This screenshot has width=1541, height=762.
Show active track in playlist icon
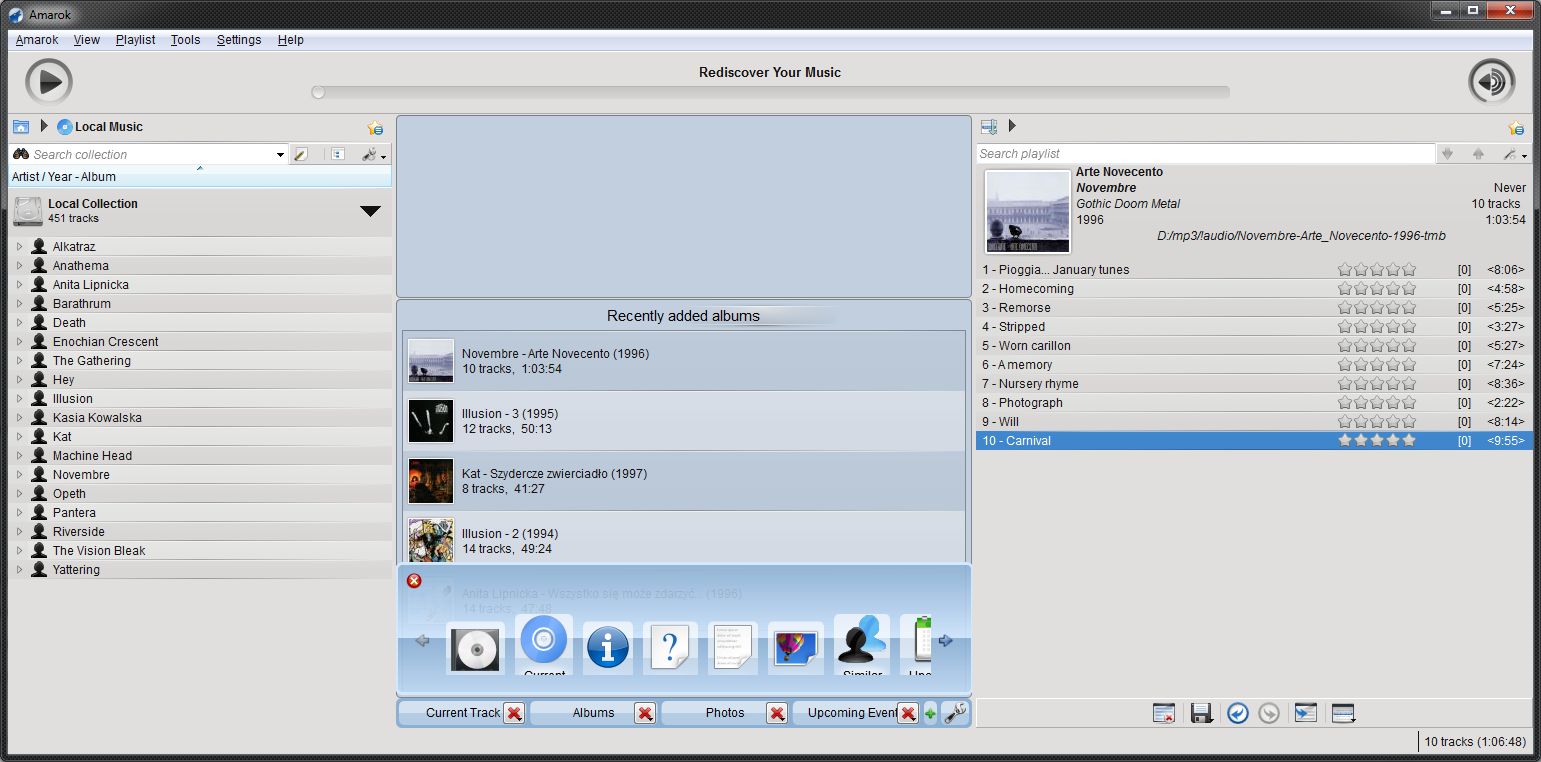point(1305,713)
